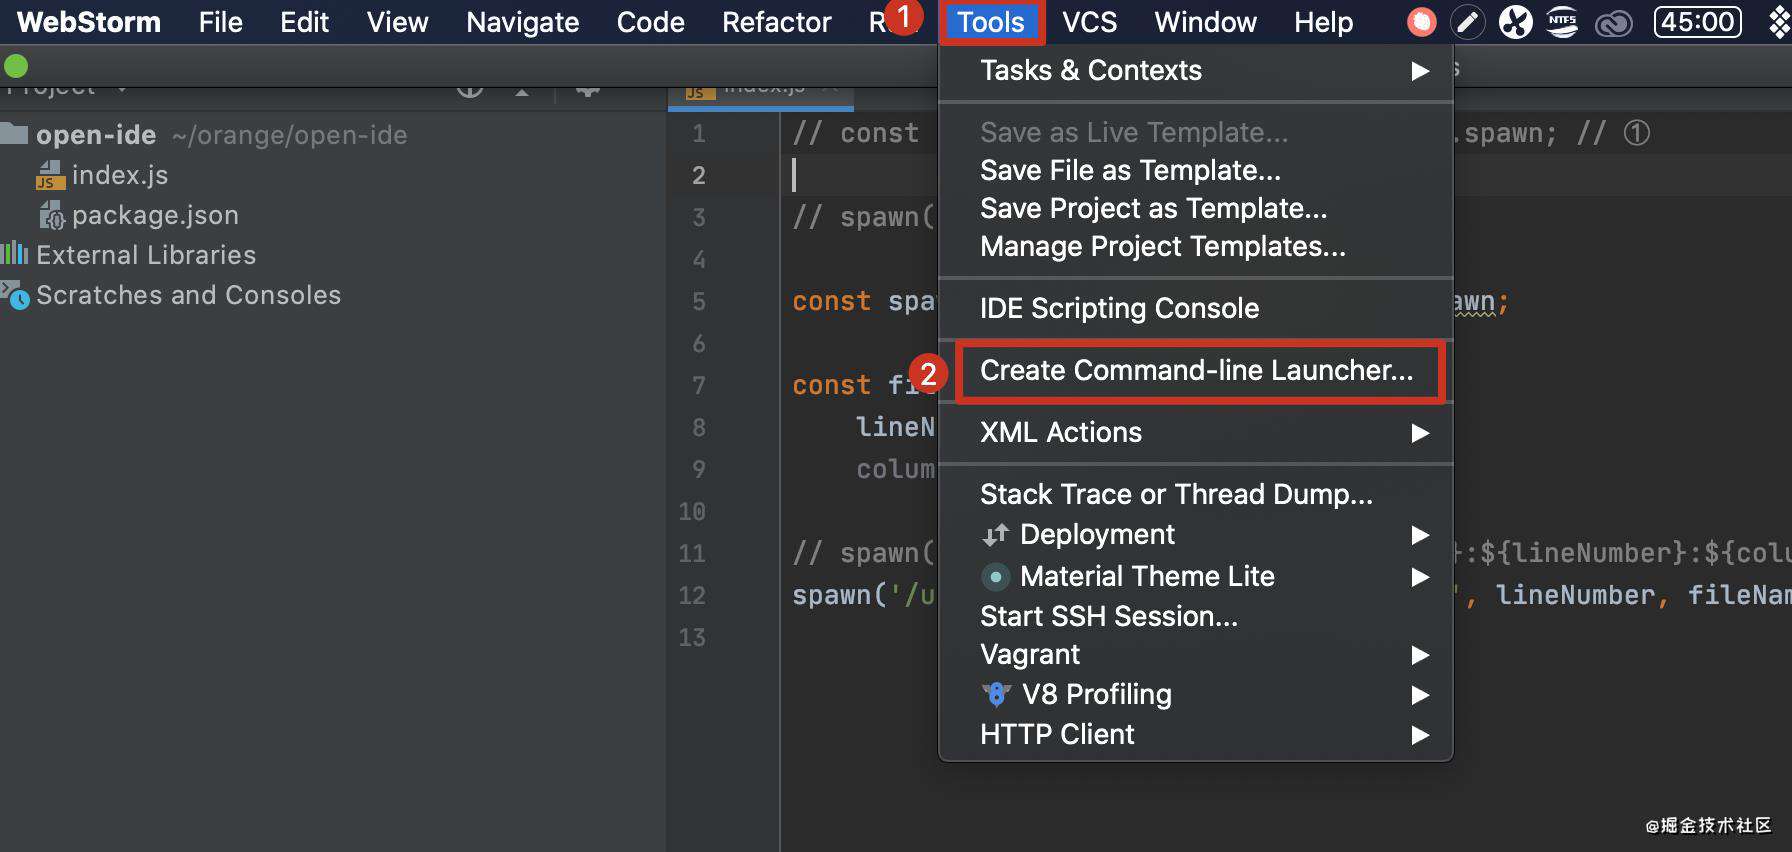
Task: Click line number 2 in gutter
Action: point(699,176)
